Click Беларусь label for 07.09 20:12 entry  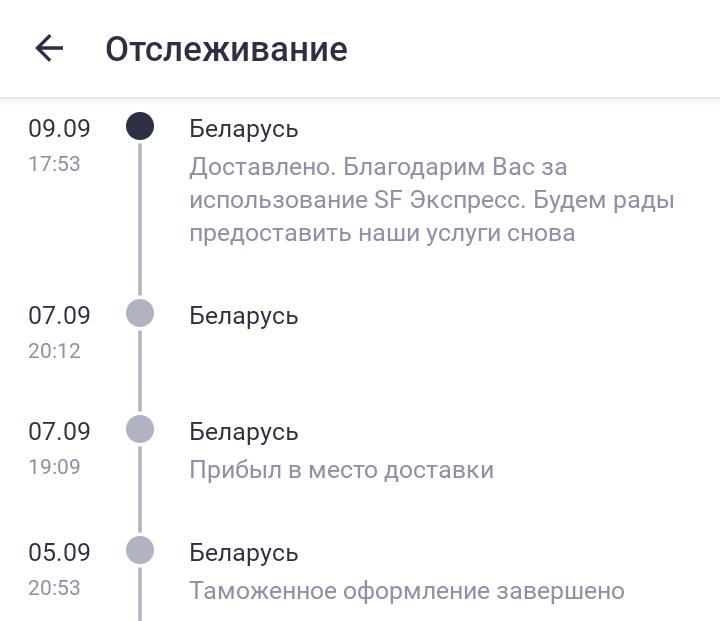(x=244, y=316)
